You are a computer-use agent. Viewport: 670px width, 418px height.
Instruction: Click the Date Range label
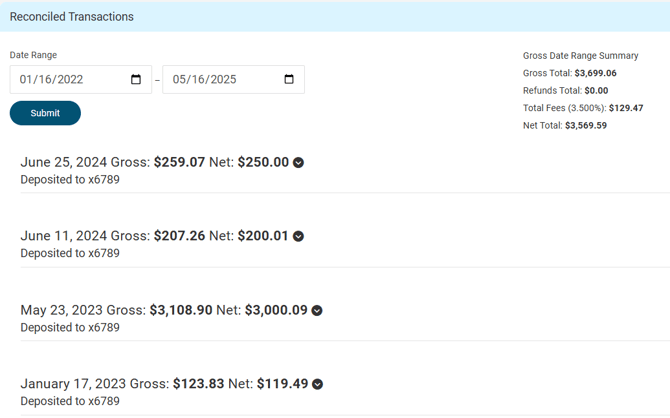point(33,55)
